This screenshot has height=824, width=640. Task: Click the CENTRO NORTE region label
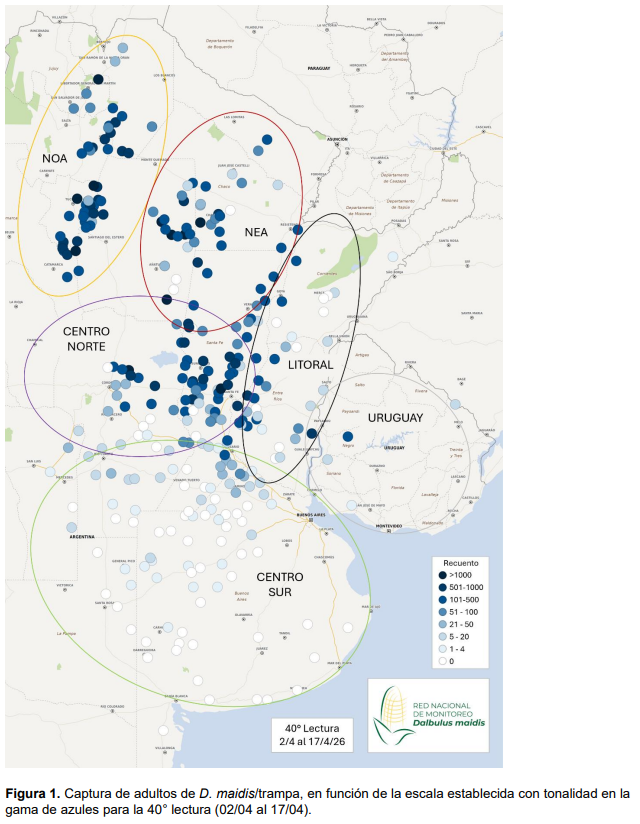point(85,338)
